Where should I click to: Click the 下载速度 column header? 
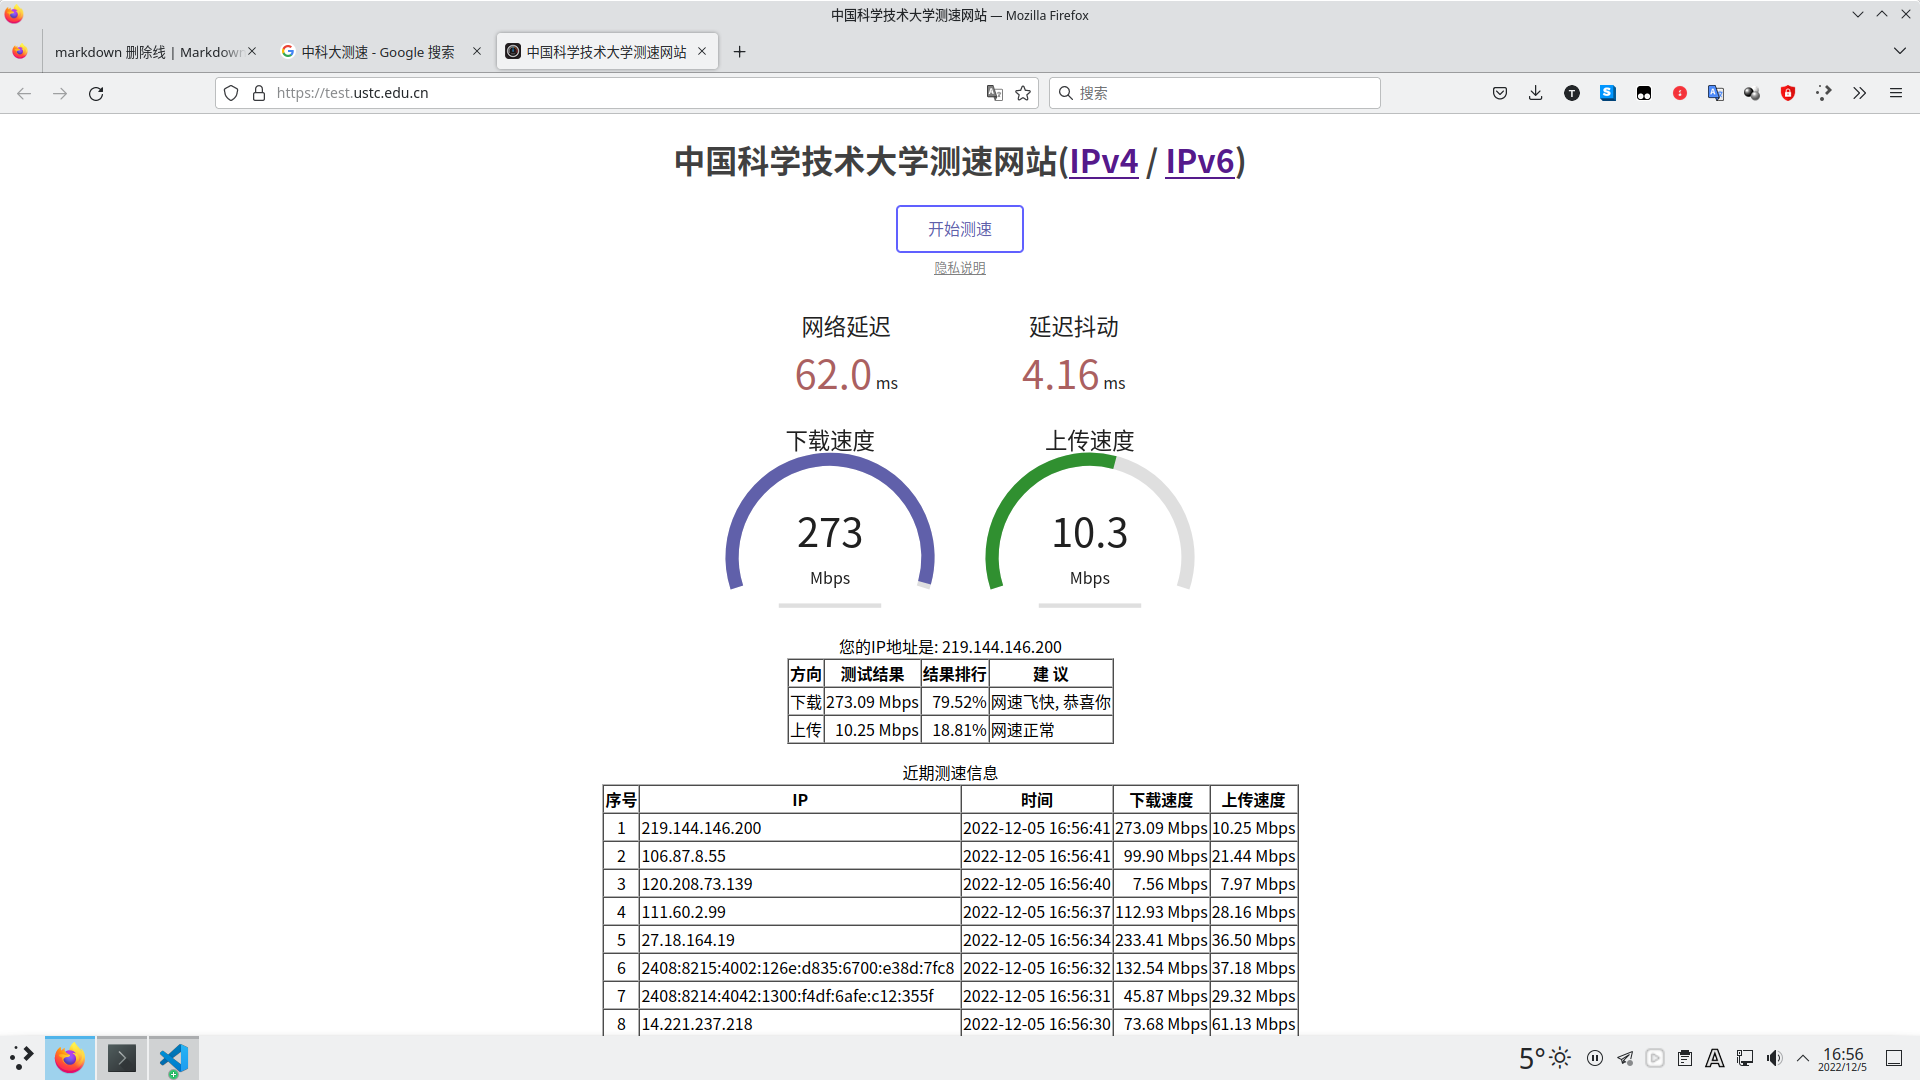point(1162,800)
